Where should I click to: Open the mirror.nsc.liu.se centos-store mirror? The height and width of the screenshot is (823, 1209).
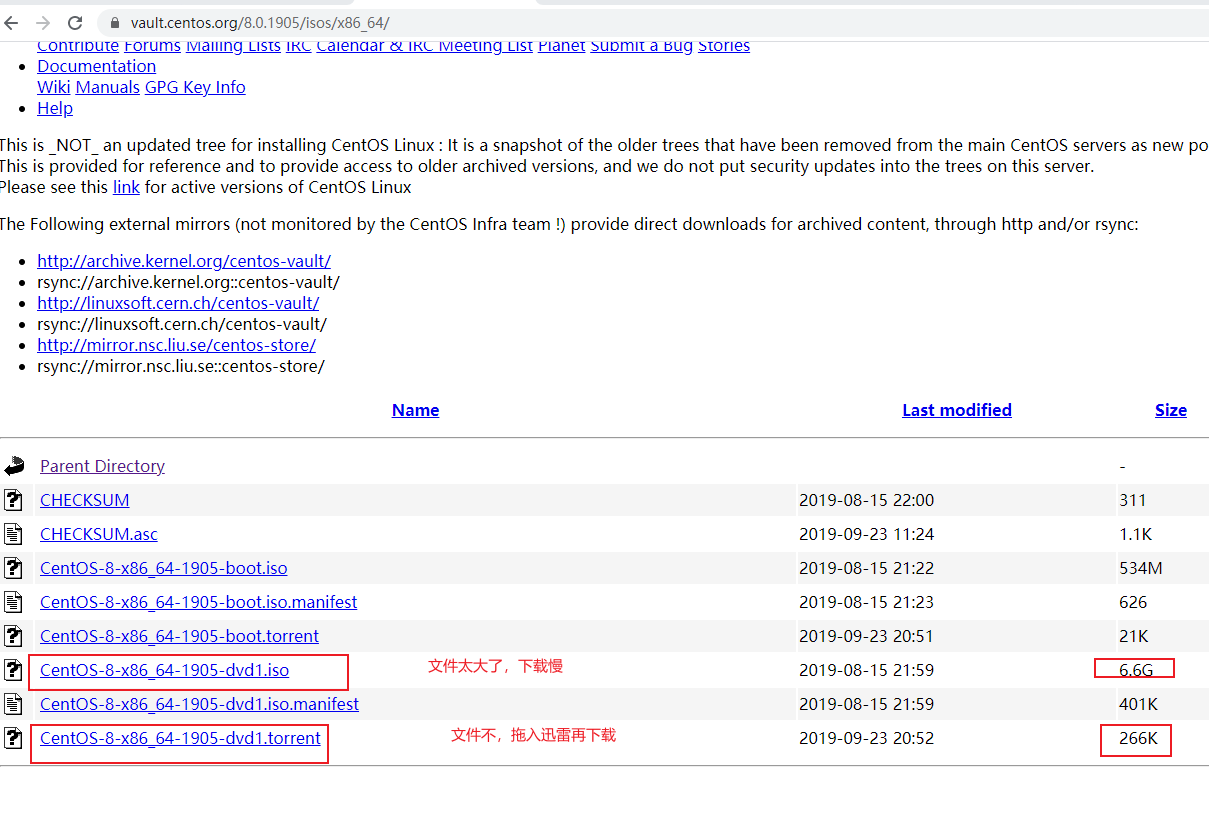[x=177, y=345]
